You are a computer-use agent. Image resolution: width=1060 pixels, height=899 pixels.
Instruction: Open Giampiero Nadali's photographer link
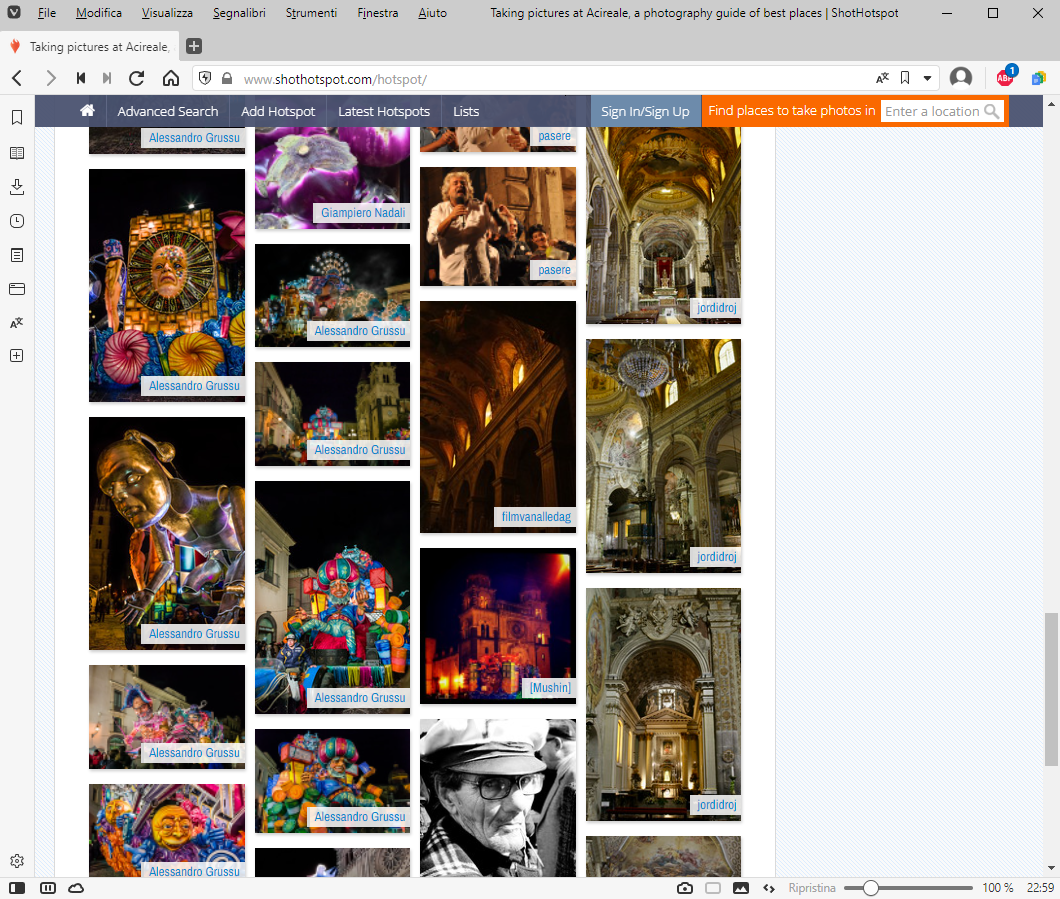point(363,213)
